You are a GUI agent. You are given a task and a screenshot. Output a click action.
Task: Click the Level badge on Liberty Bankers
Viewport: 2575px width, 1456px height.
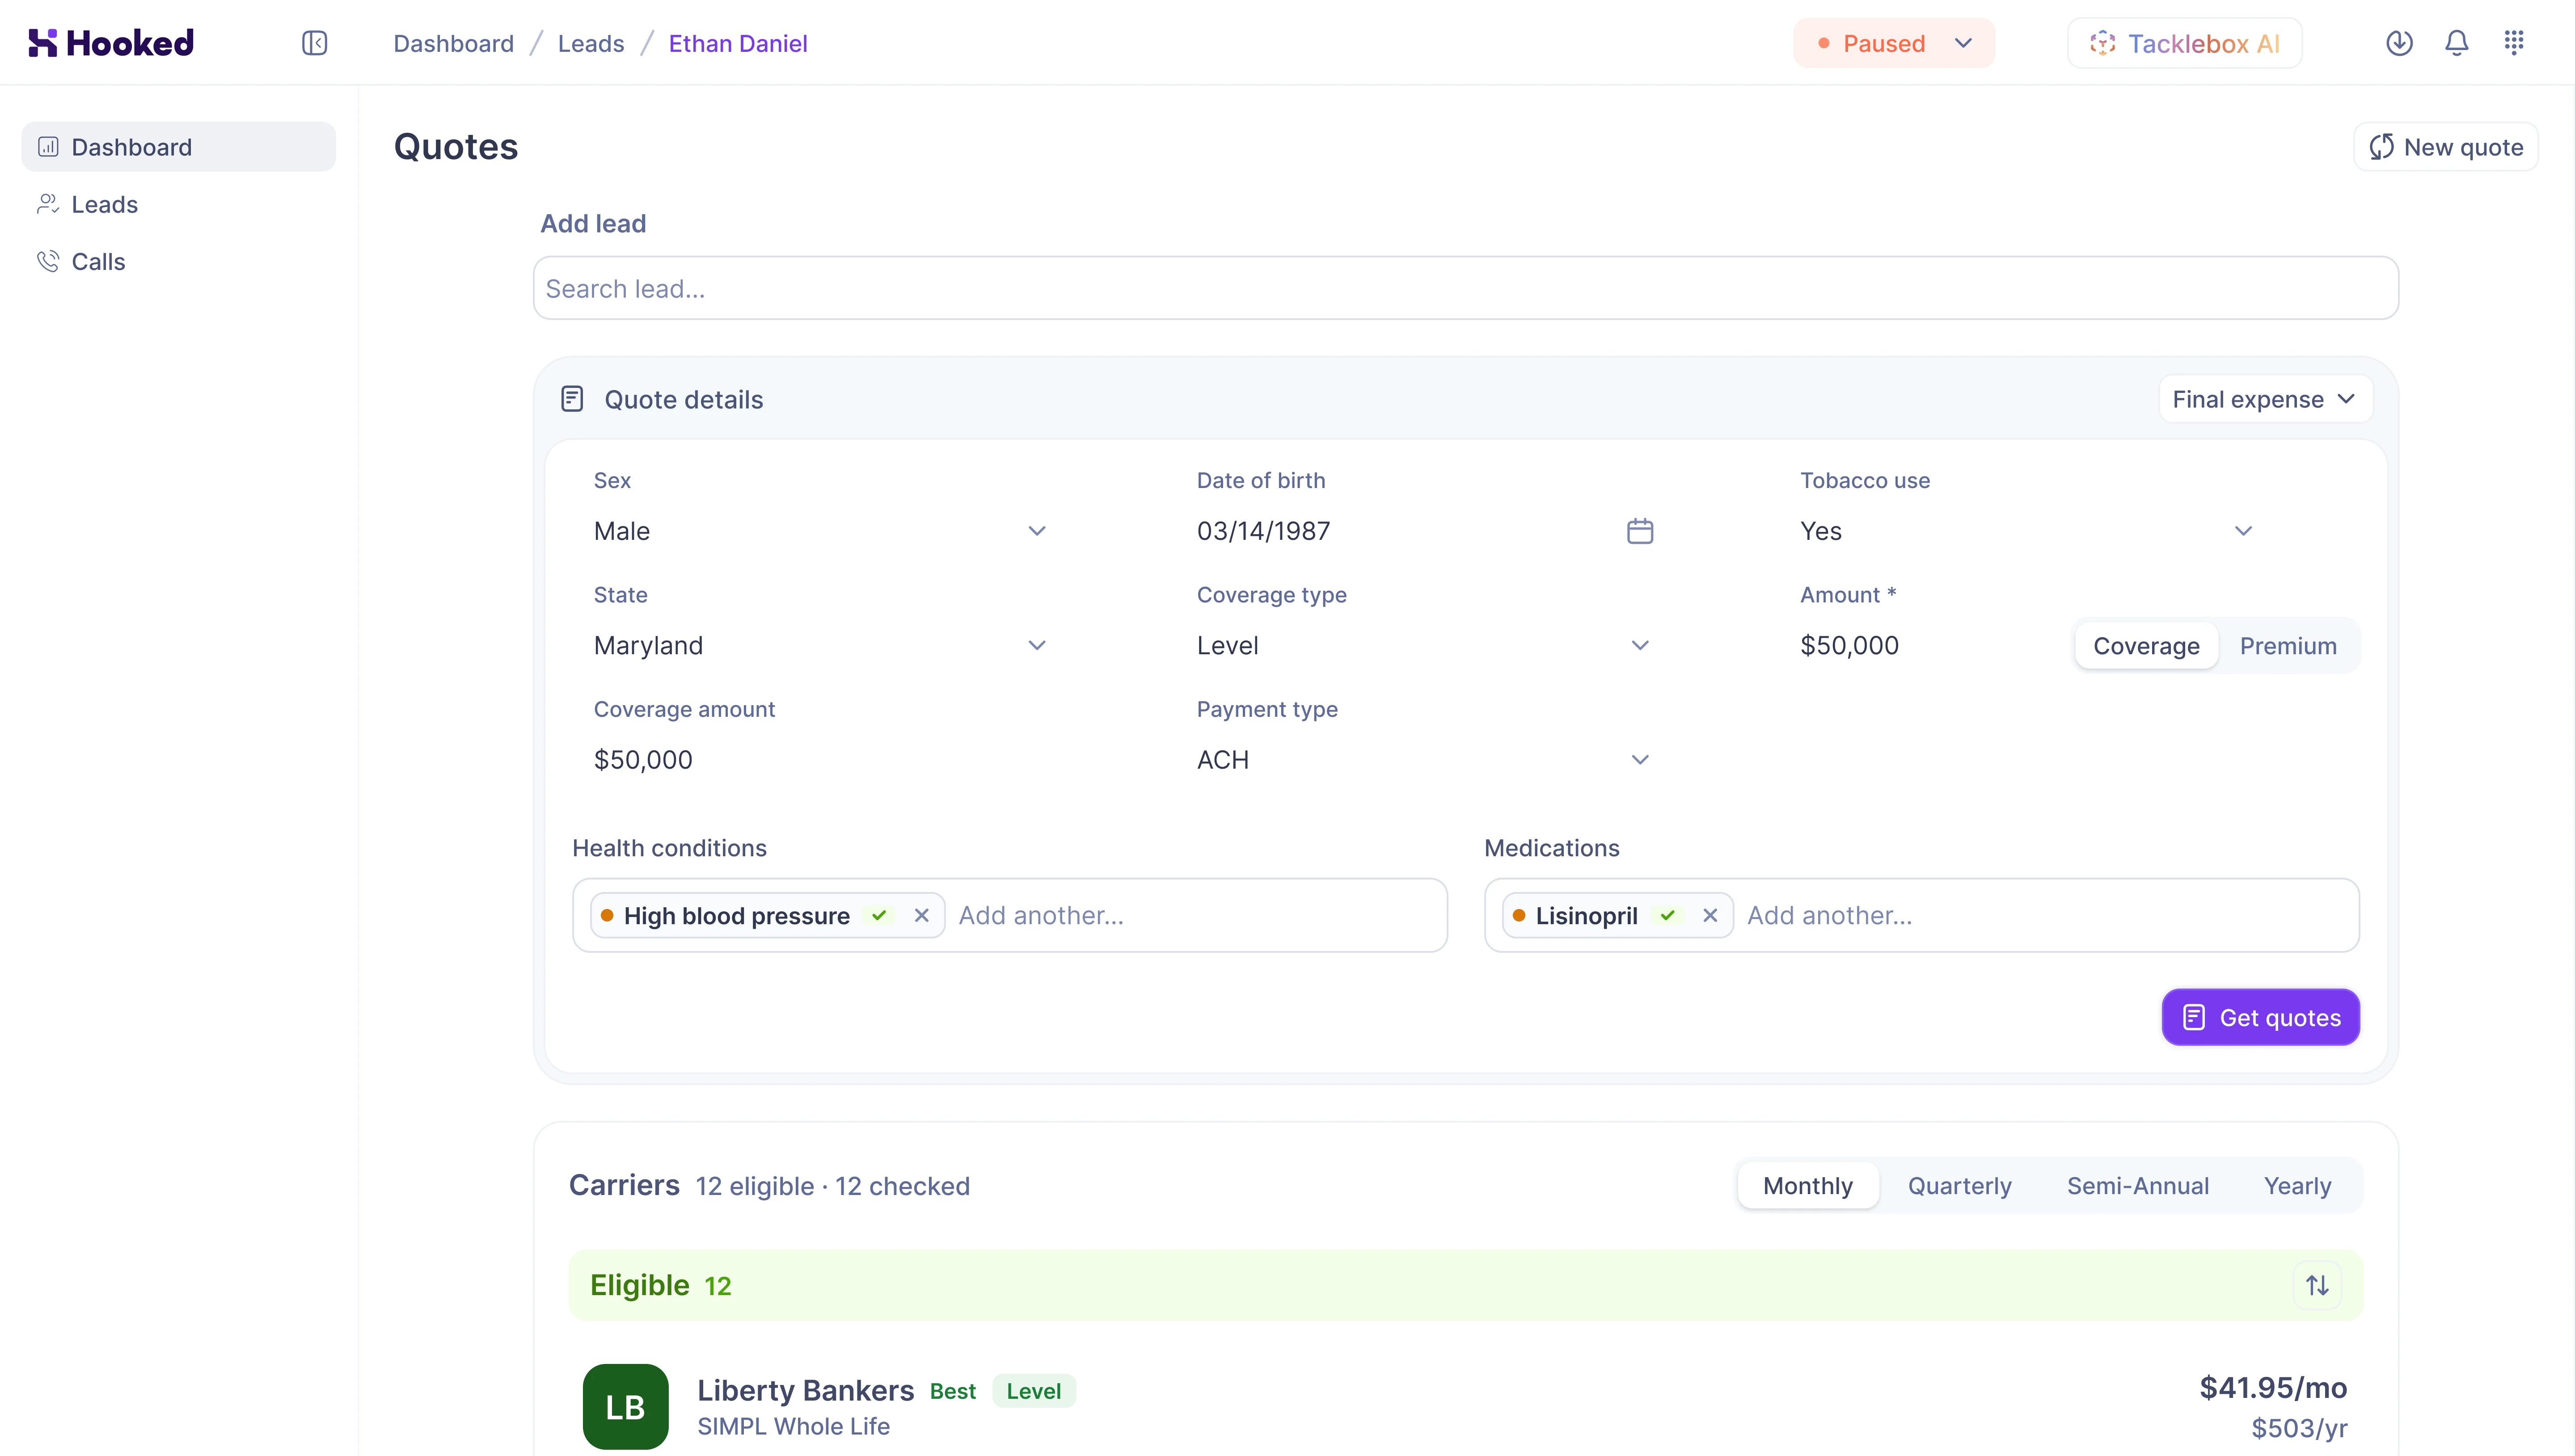tap(1033, 1391)
